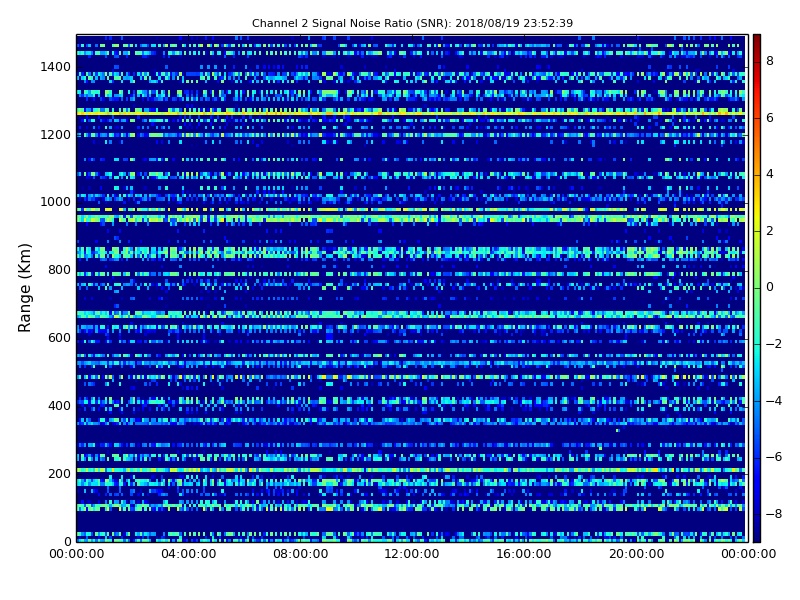This screenshot has width=800, height=600.
Task: Click the 04:00:00 time tick label
Action: point(189,554)
